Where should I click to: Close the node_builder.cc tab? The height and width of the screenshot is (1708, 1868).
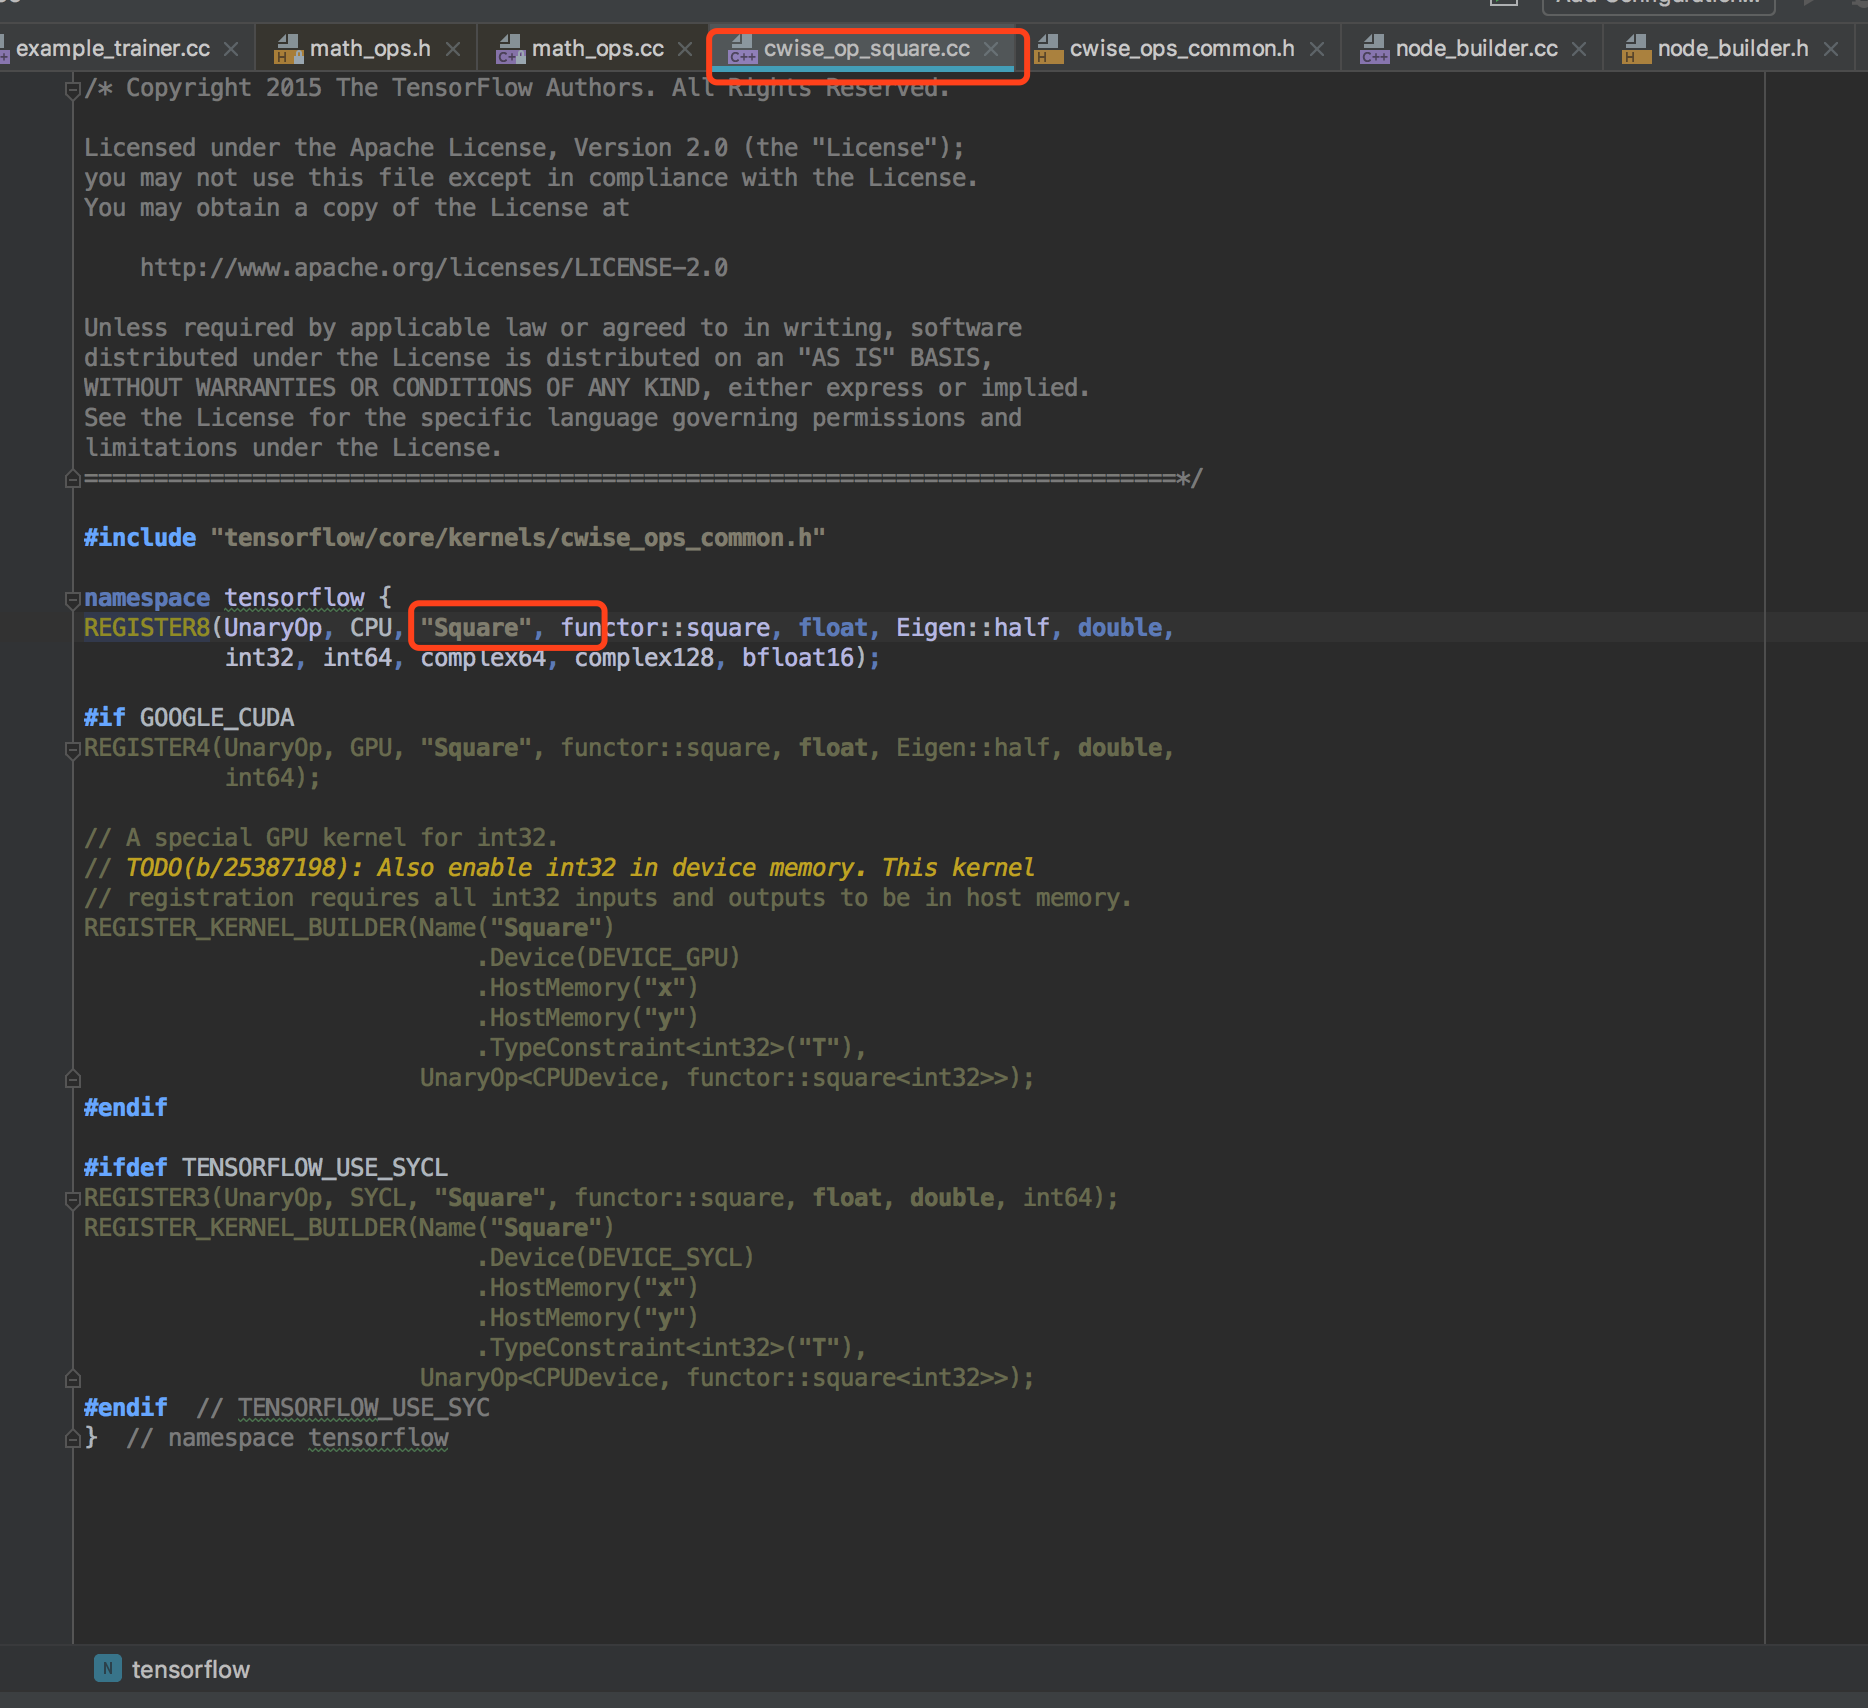click(1579, 49)
